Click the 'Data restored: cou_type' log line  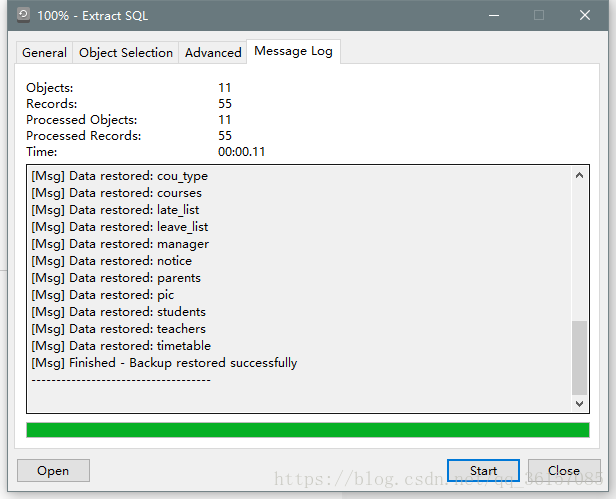tap(119, 176)
